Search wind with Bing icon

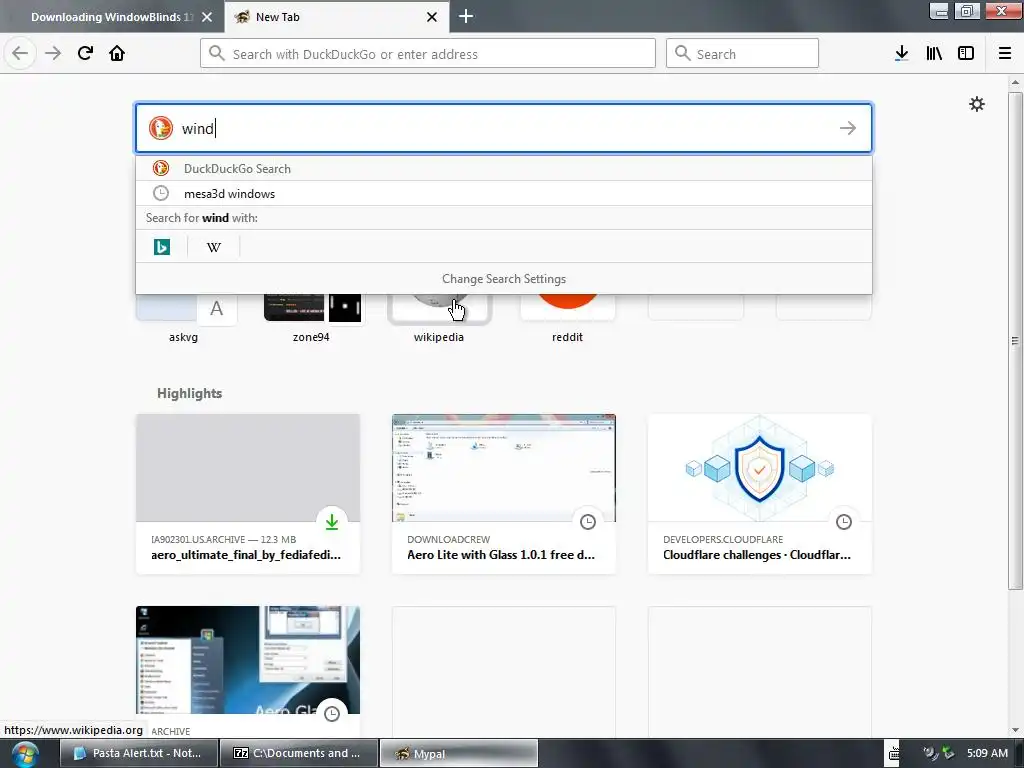(162, 247)
